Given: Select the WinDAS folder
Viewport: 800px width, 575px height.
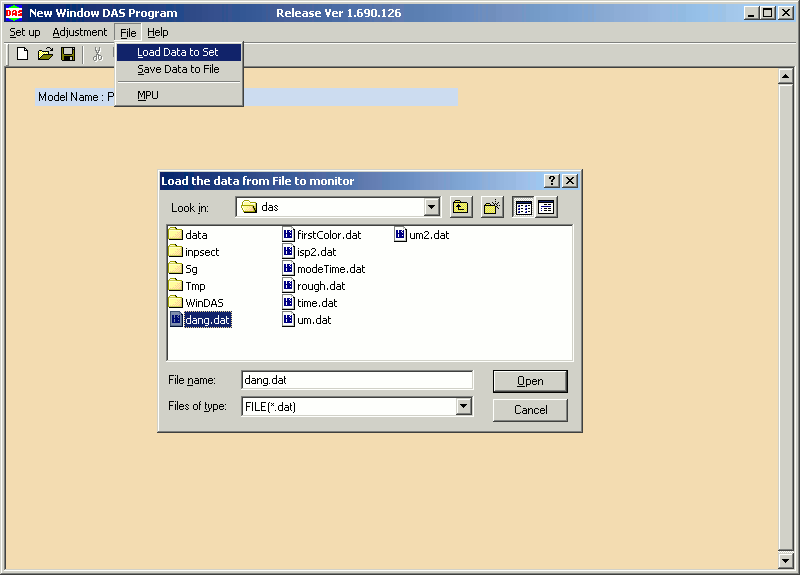Looking at the screenshot, I should pos(196,303).
